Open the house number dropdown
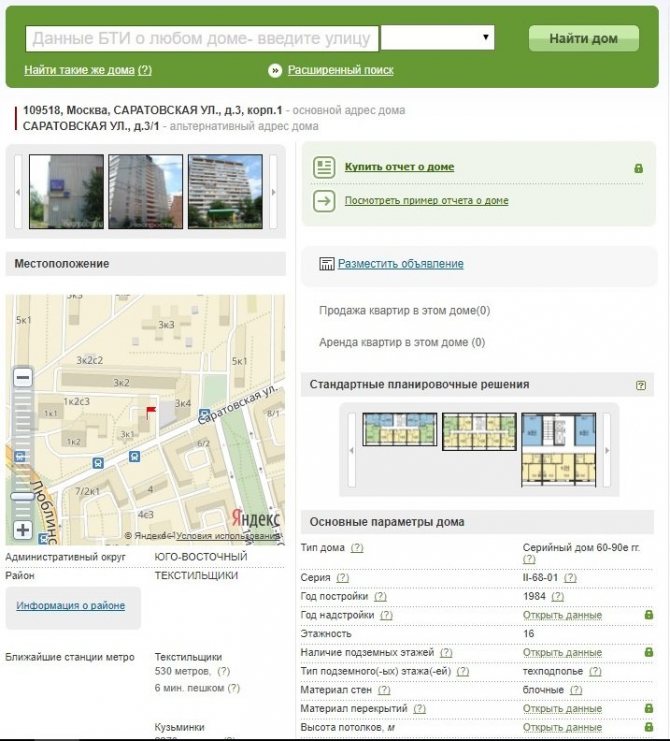 tap(438, 37)
